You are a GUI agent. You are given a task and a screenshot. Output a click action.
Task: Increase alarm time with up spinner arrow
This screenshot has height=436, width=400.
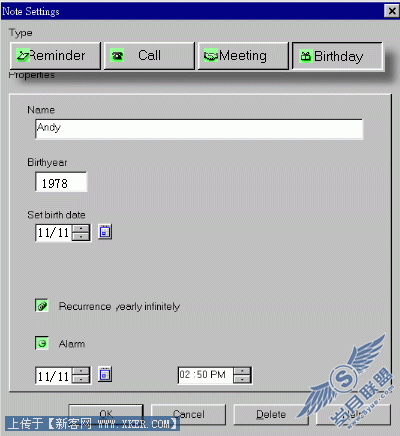(x=242, y=371)
